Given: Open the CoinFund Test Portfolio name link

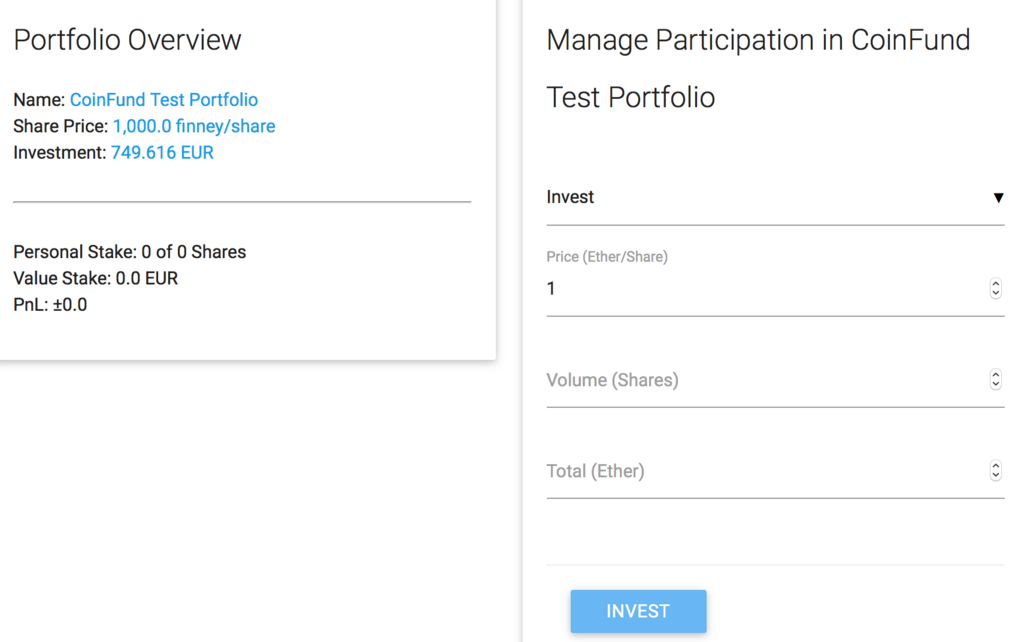Looking at the screenshot, I should pos(164,100).
